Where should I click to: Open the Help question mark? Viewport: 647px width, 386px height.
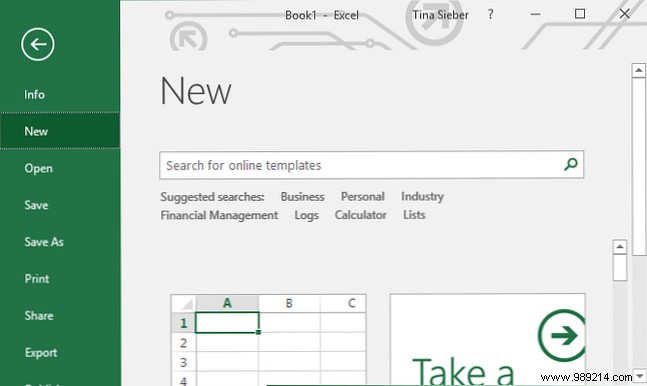pyautogui.click(x=490, y=14)
